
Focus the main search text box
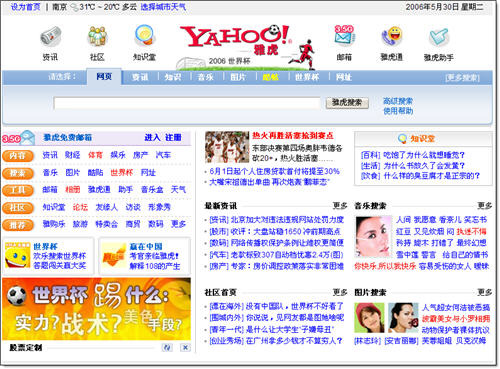click(187, 103)
